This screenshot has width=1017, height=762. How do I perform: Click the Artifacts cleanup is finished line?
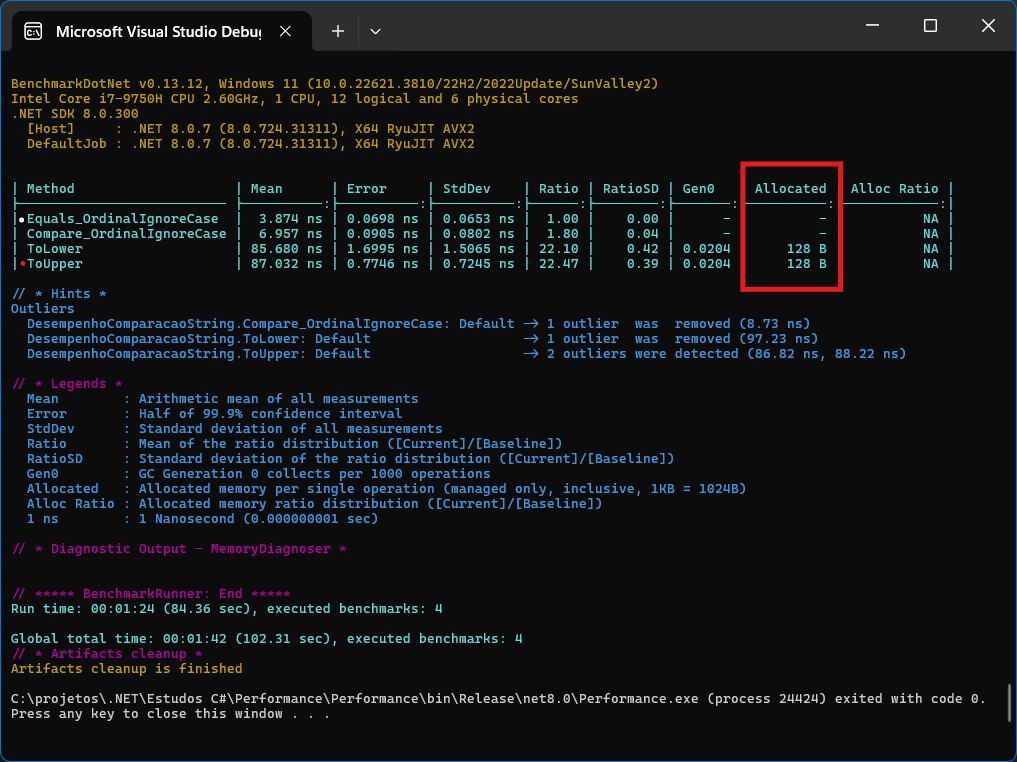coord(126,669)
